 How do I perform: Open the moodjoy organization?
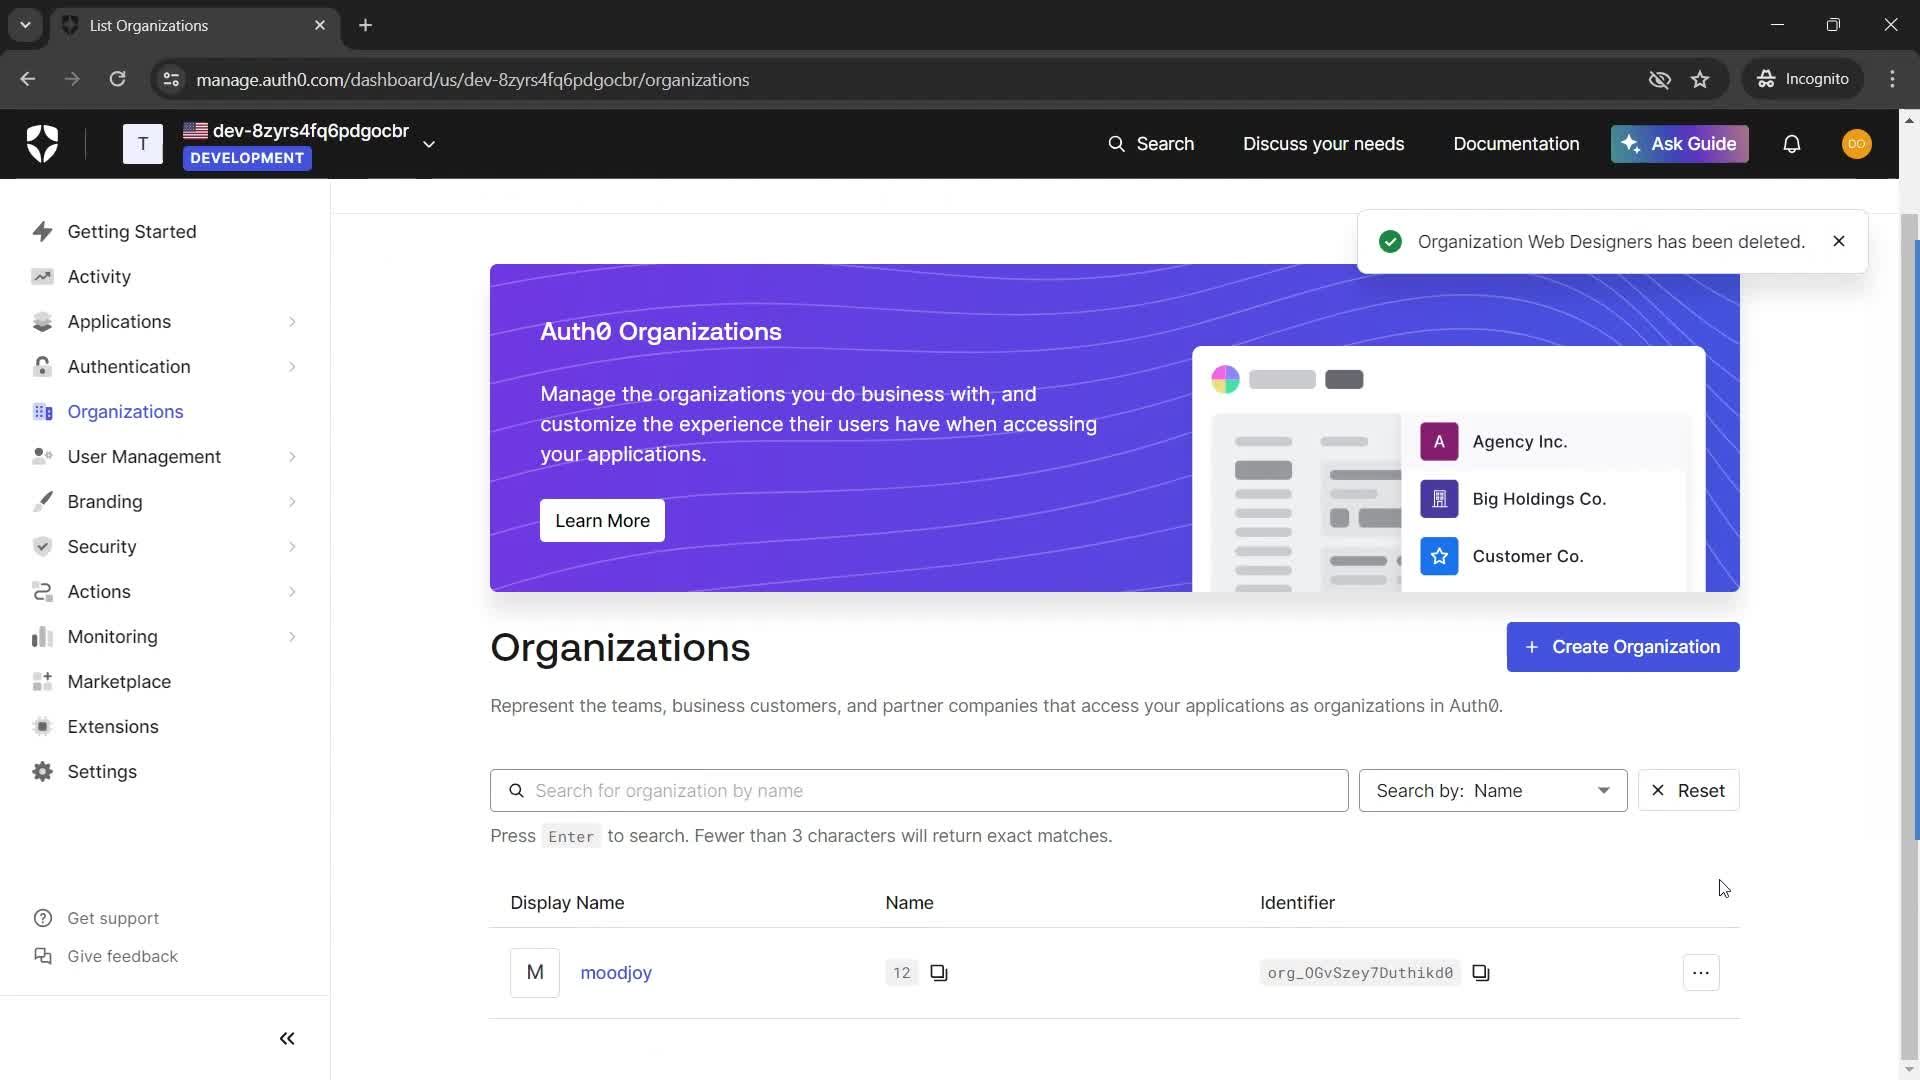click(616, 972)
